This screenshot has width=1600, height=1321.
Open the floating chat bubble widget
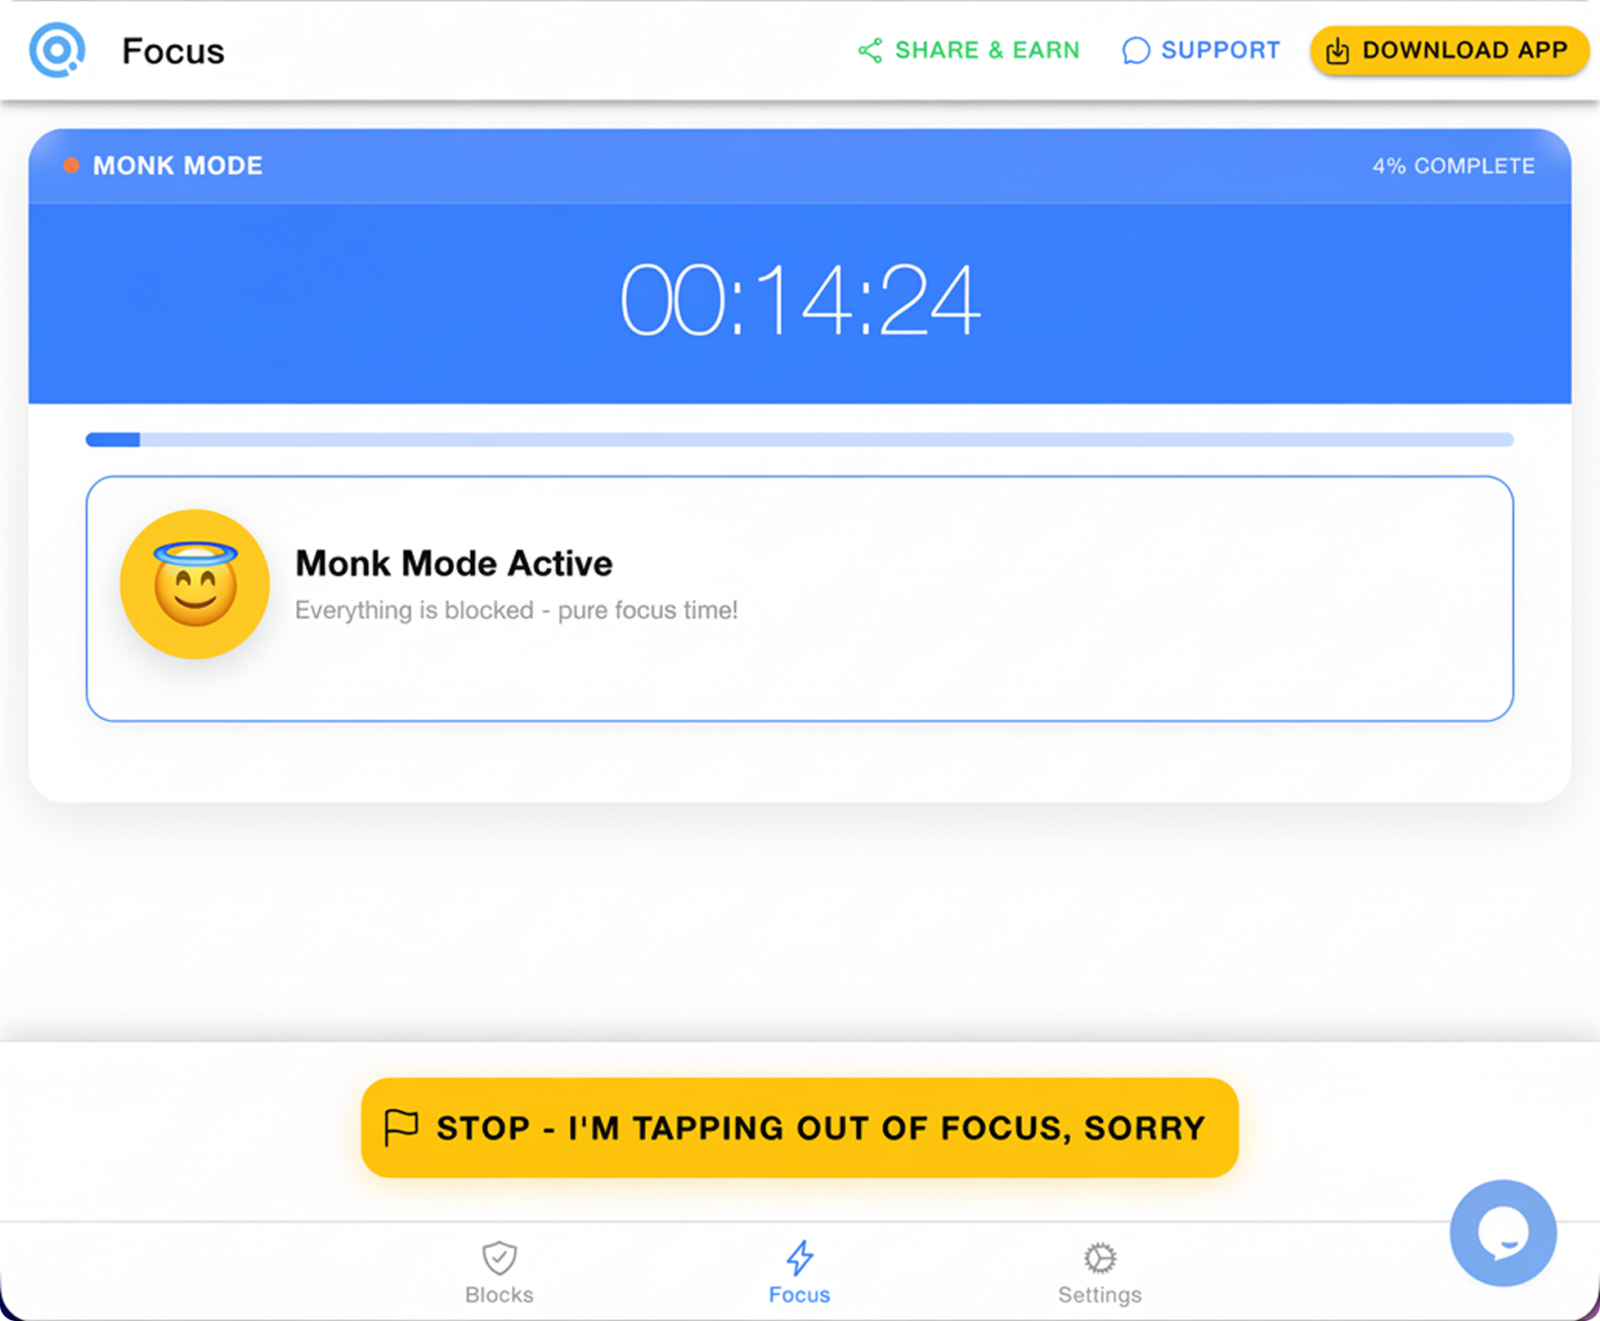click(1502, 1232)
